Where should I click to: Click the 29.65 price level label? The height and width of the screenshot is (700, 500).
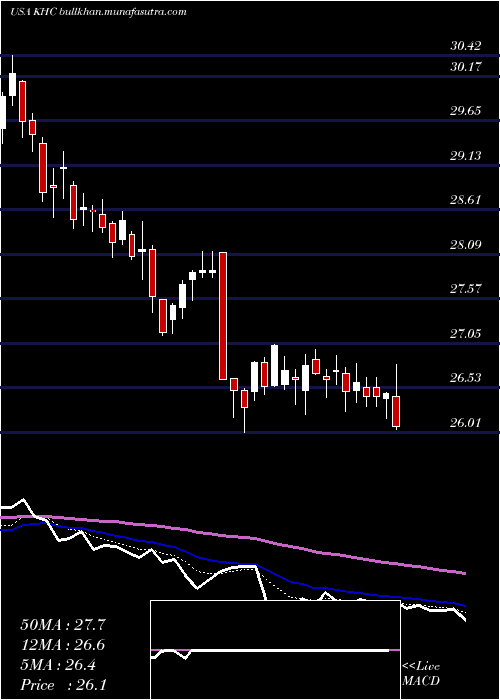click(x=466, y=111)
